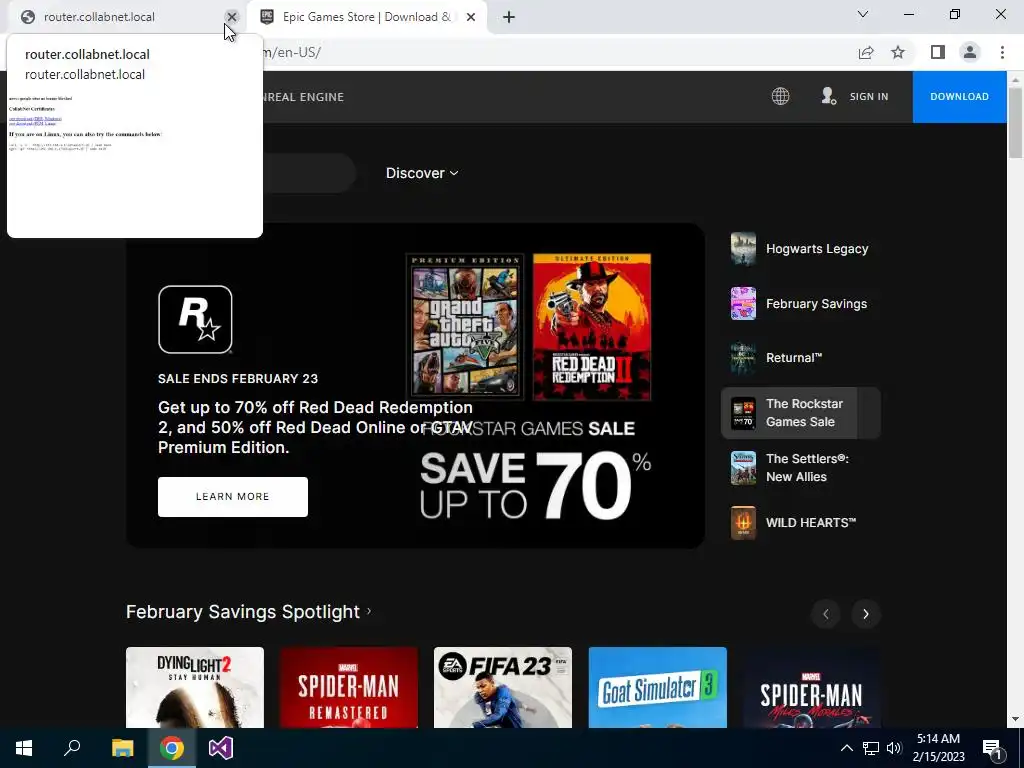Open Visual Studio from the taskbar

pyautogui.click(x=221, y=748)
